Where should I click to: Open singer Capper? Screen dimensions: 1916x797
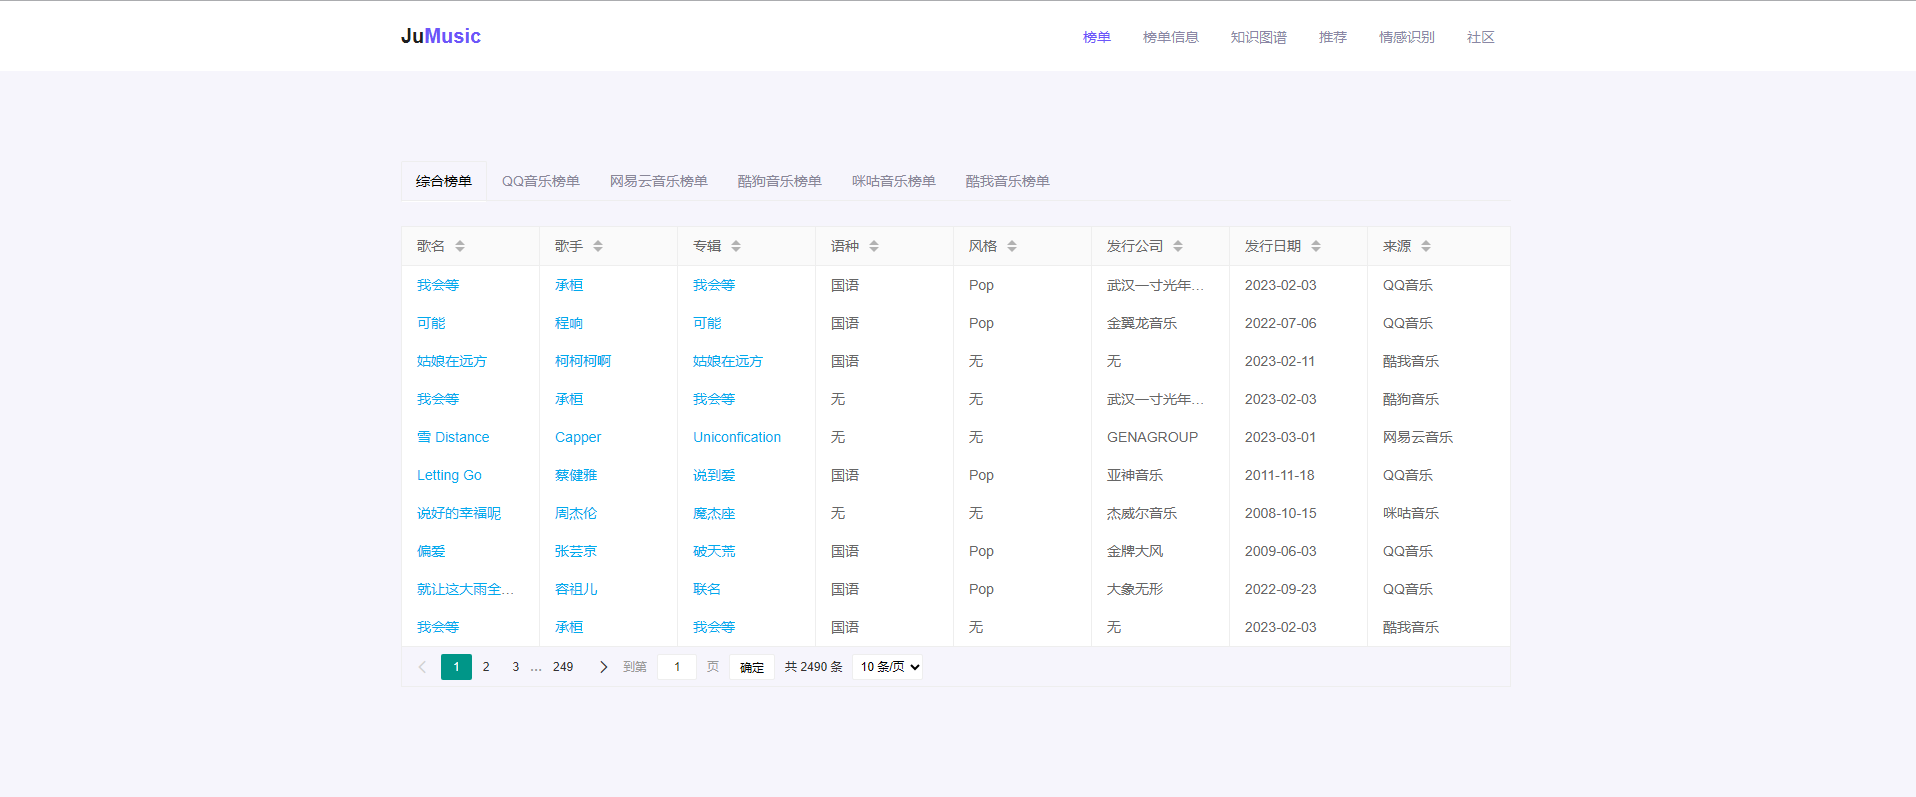pos(578,437)
